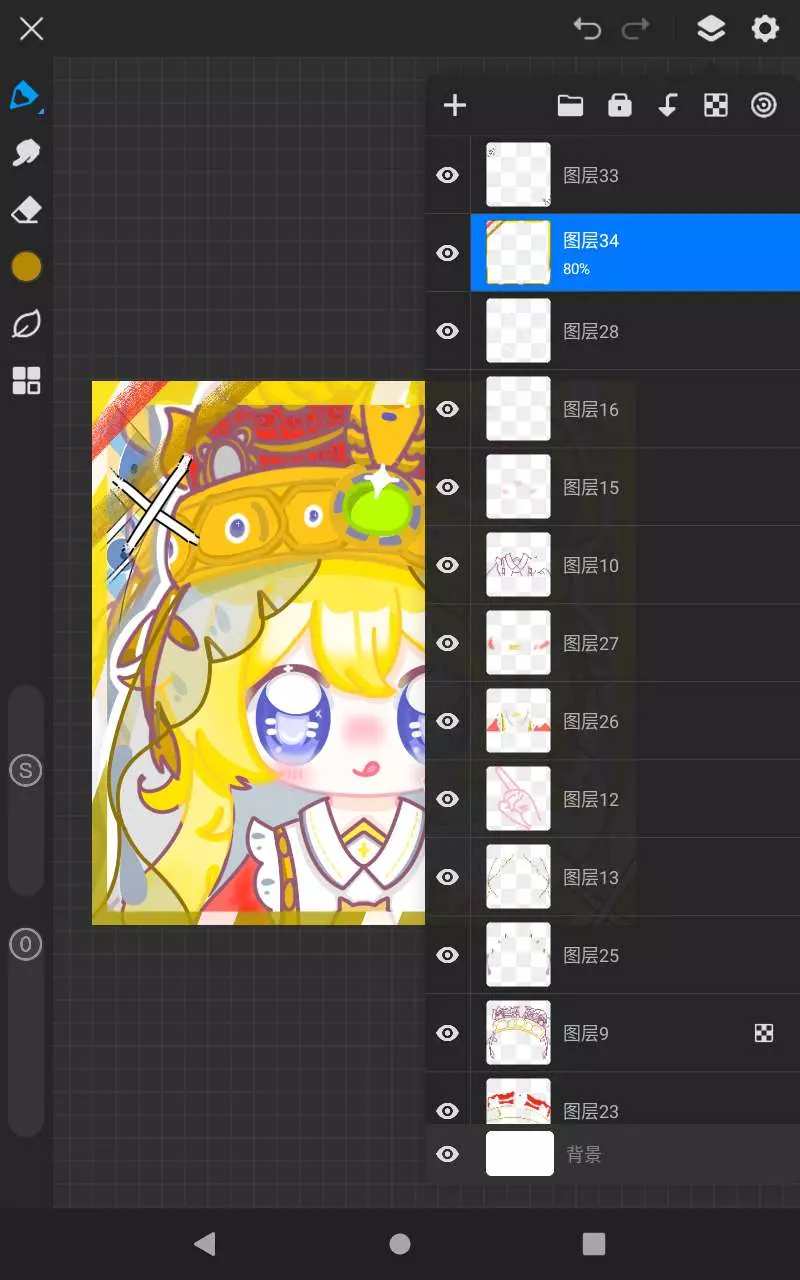Open the white 背景 color thumbnail
The height and width of the screenshot is (1280, 800).
point(520,1153)
